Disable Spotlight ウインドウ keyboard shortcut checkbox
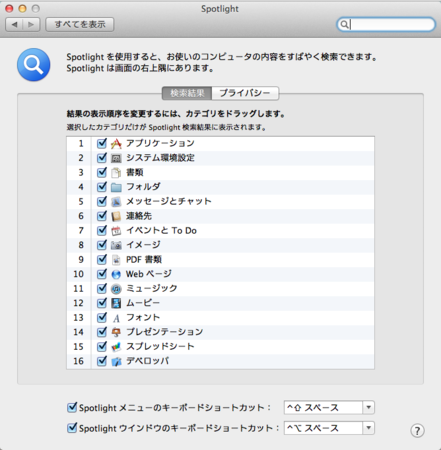441x450 pixels. pyautogui.click(x=72, y=428)
